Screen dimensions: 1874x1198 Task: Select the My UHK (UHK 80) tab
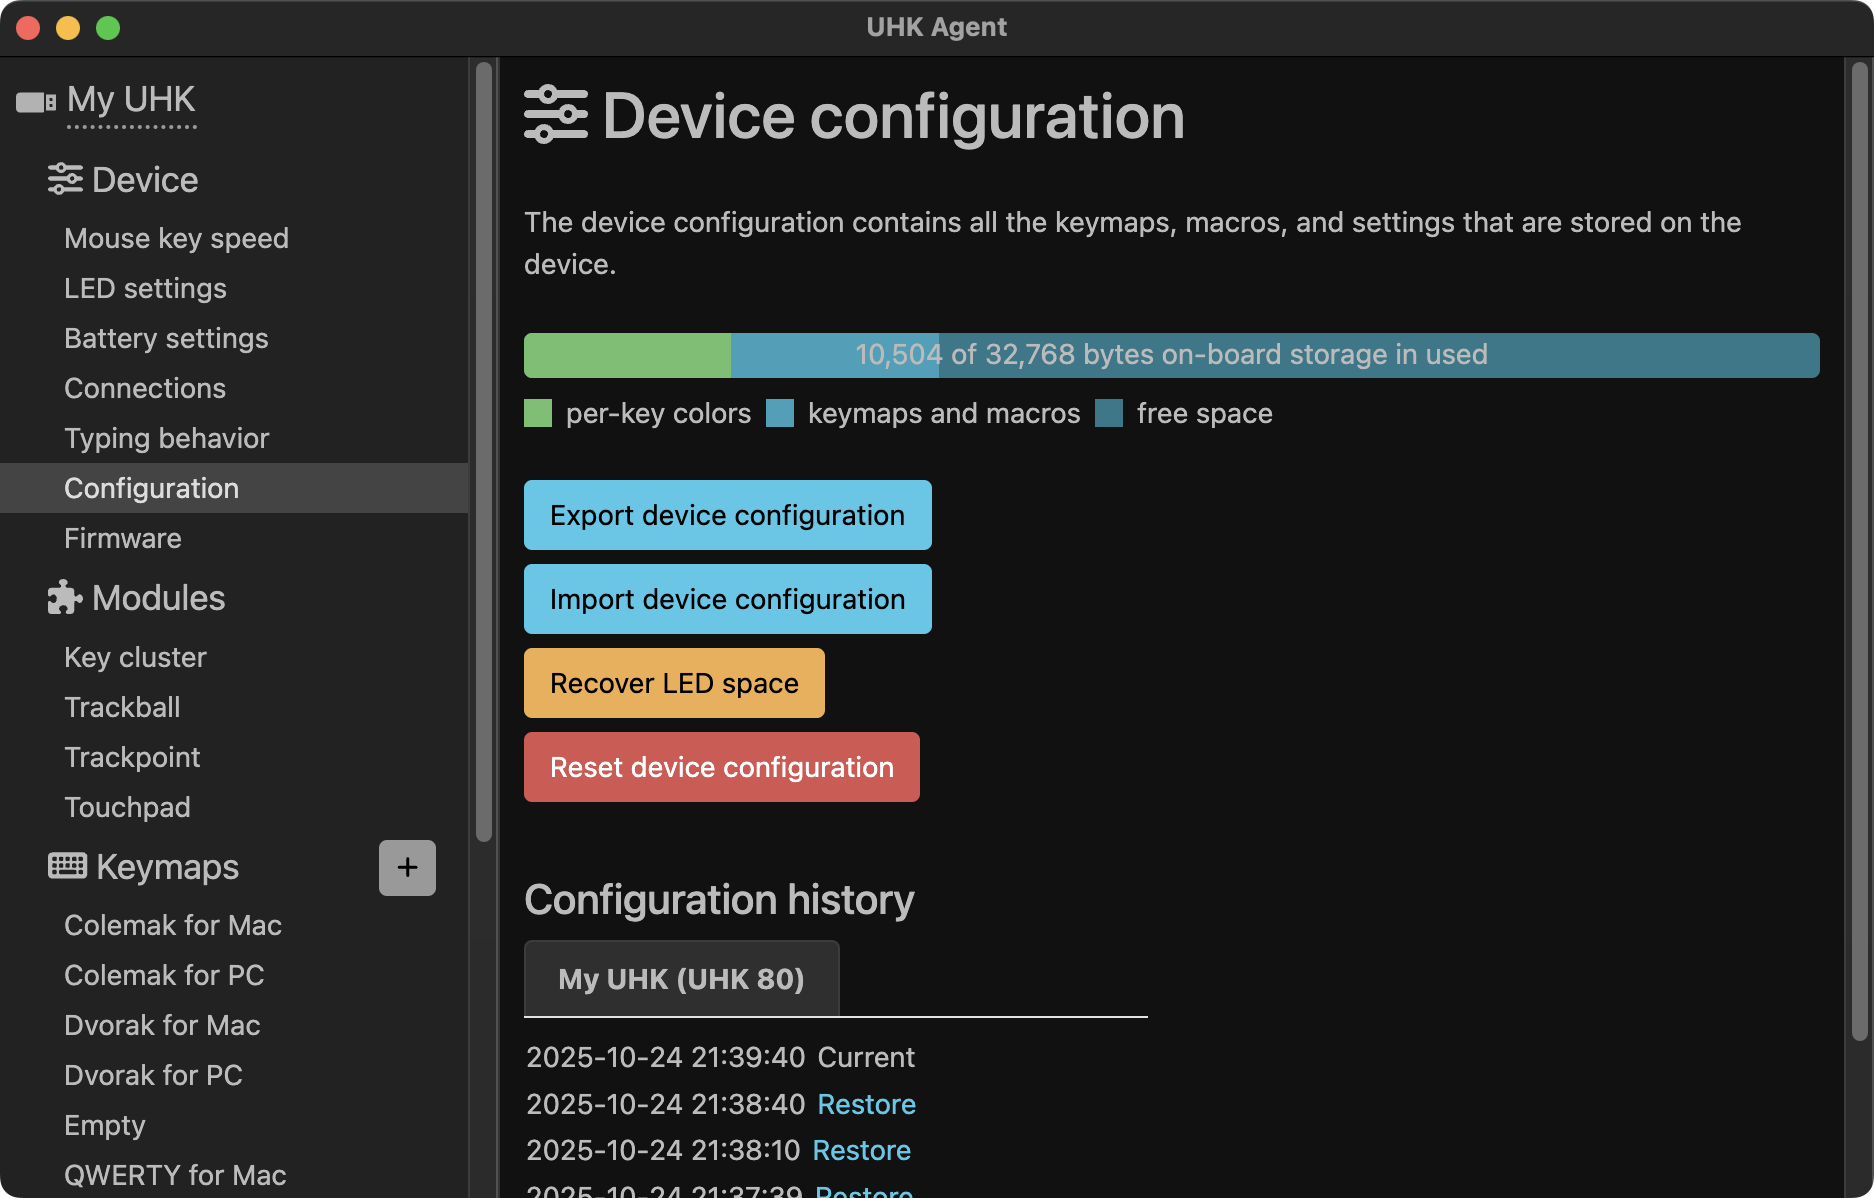tap(681, 979)
